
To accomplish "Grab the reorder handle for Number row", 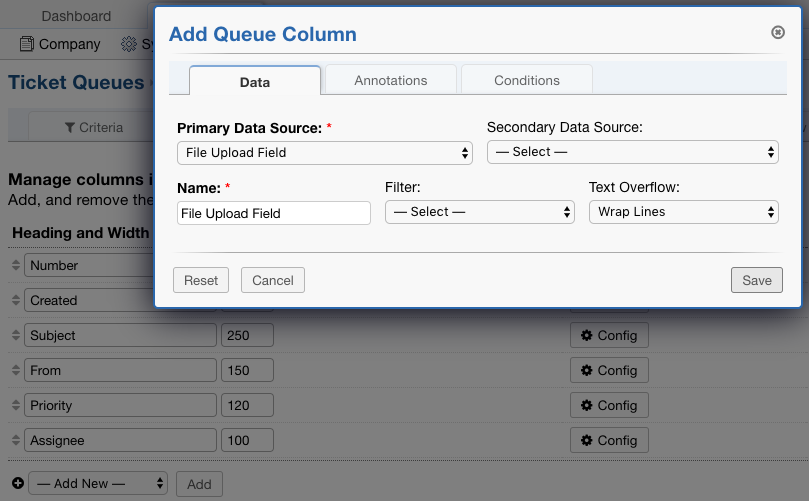I will pos(16,265).
